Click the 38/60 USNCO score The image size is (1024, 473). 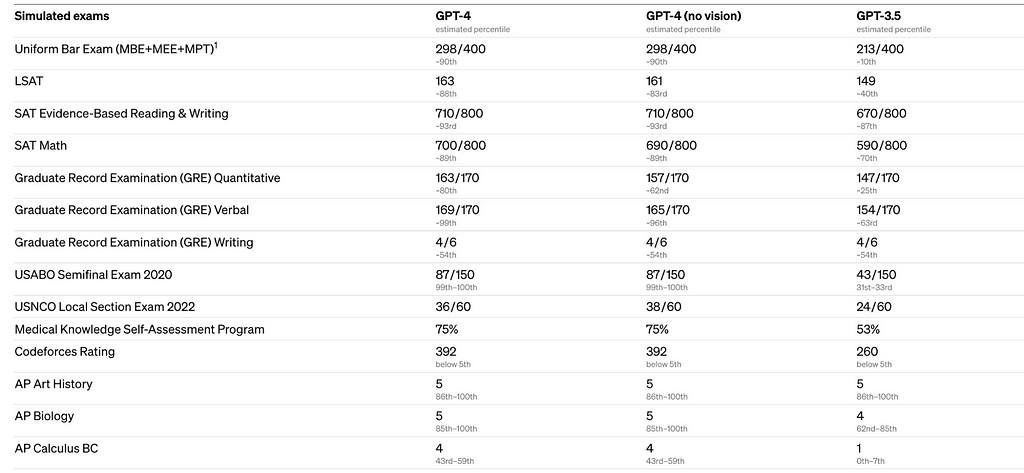pyautogui.click(x=665, y=308)
